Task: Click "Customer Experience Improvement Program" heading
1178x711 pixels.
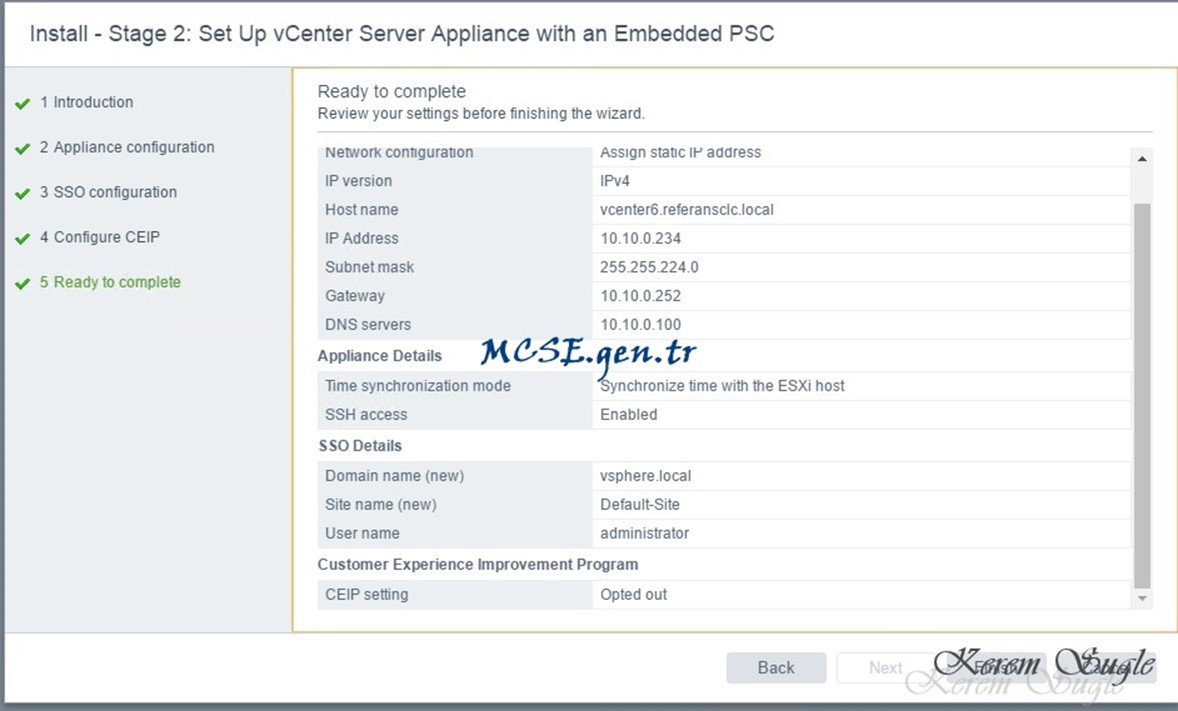Action: tap(478, 564)
